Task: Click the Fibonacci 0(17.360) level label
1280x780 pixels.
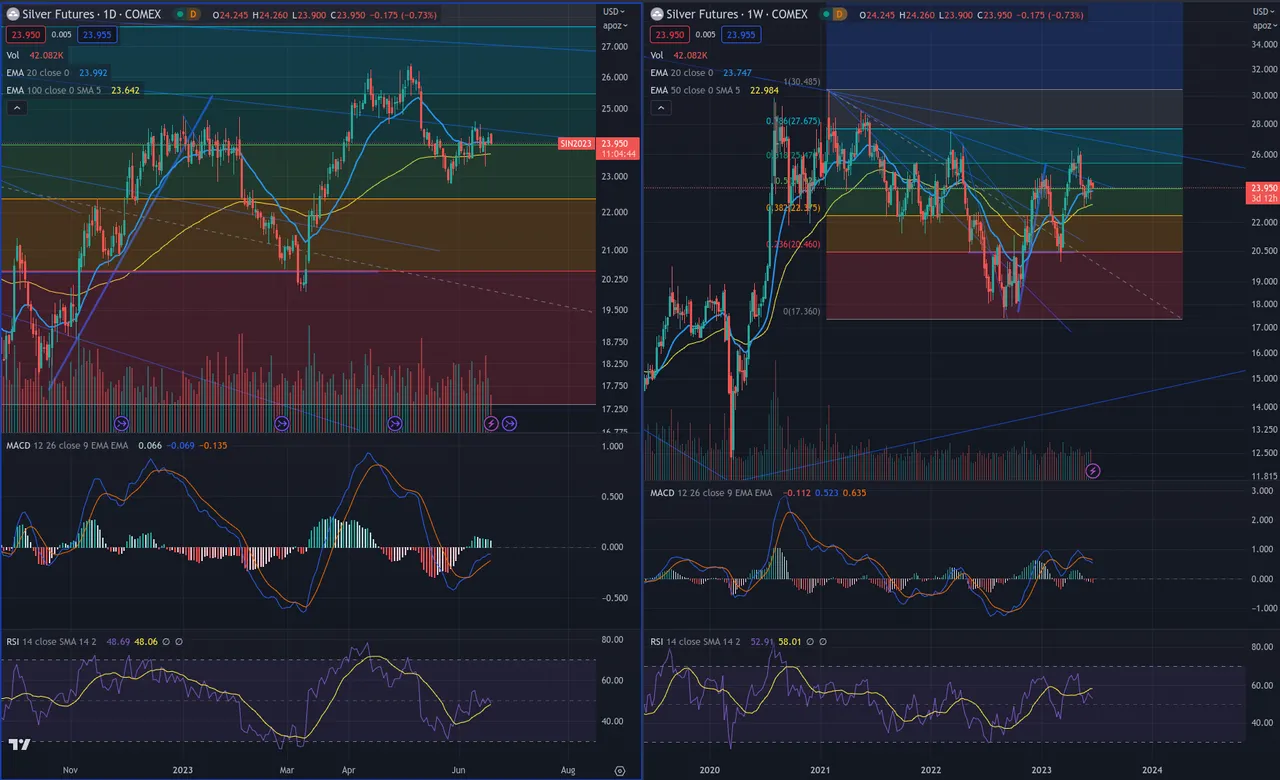Action: tap(800, 312)
